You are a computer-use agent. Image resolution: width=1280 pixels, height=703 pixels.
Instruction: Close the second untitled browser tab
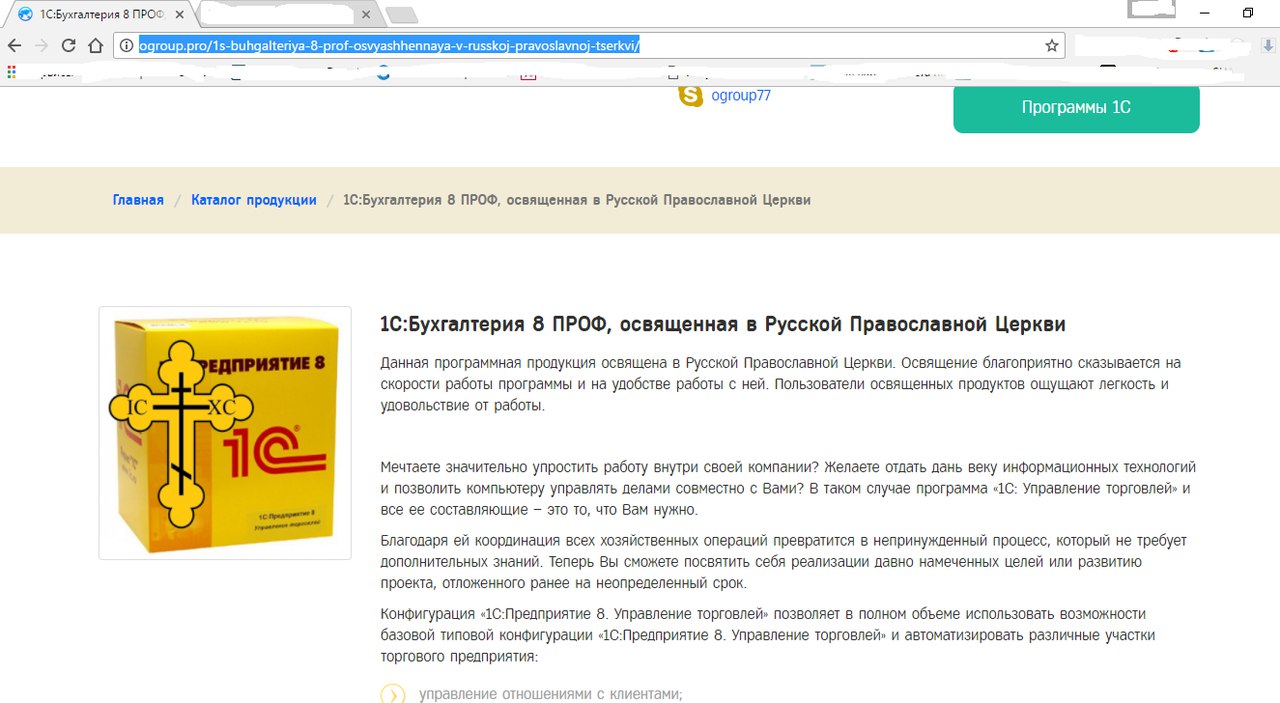(366, 15)
